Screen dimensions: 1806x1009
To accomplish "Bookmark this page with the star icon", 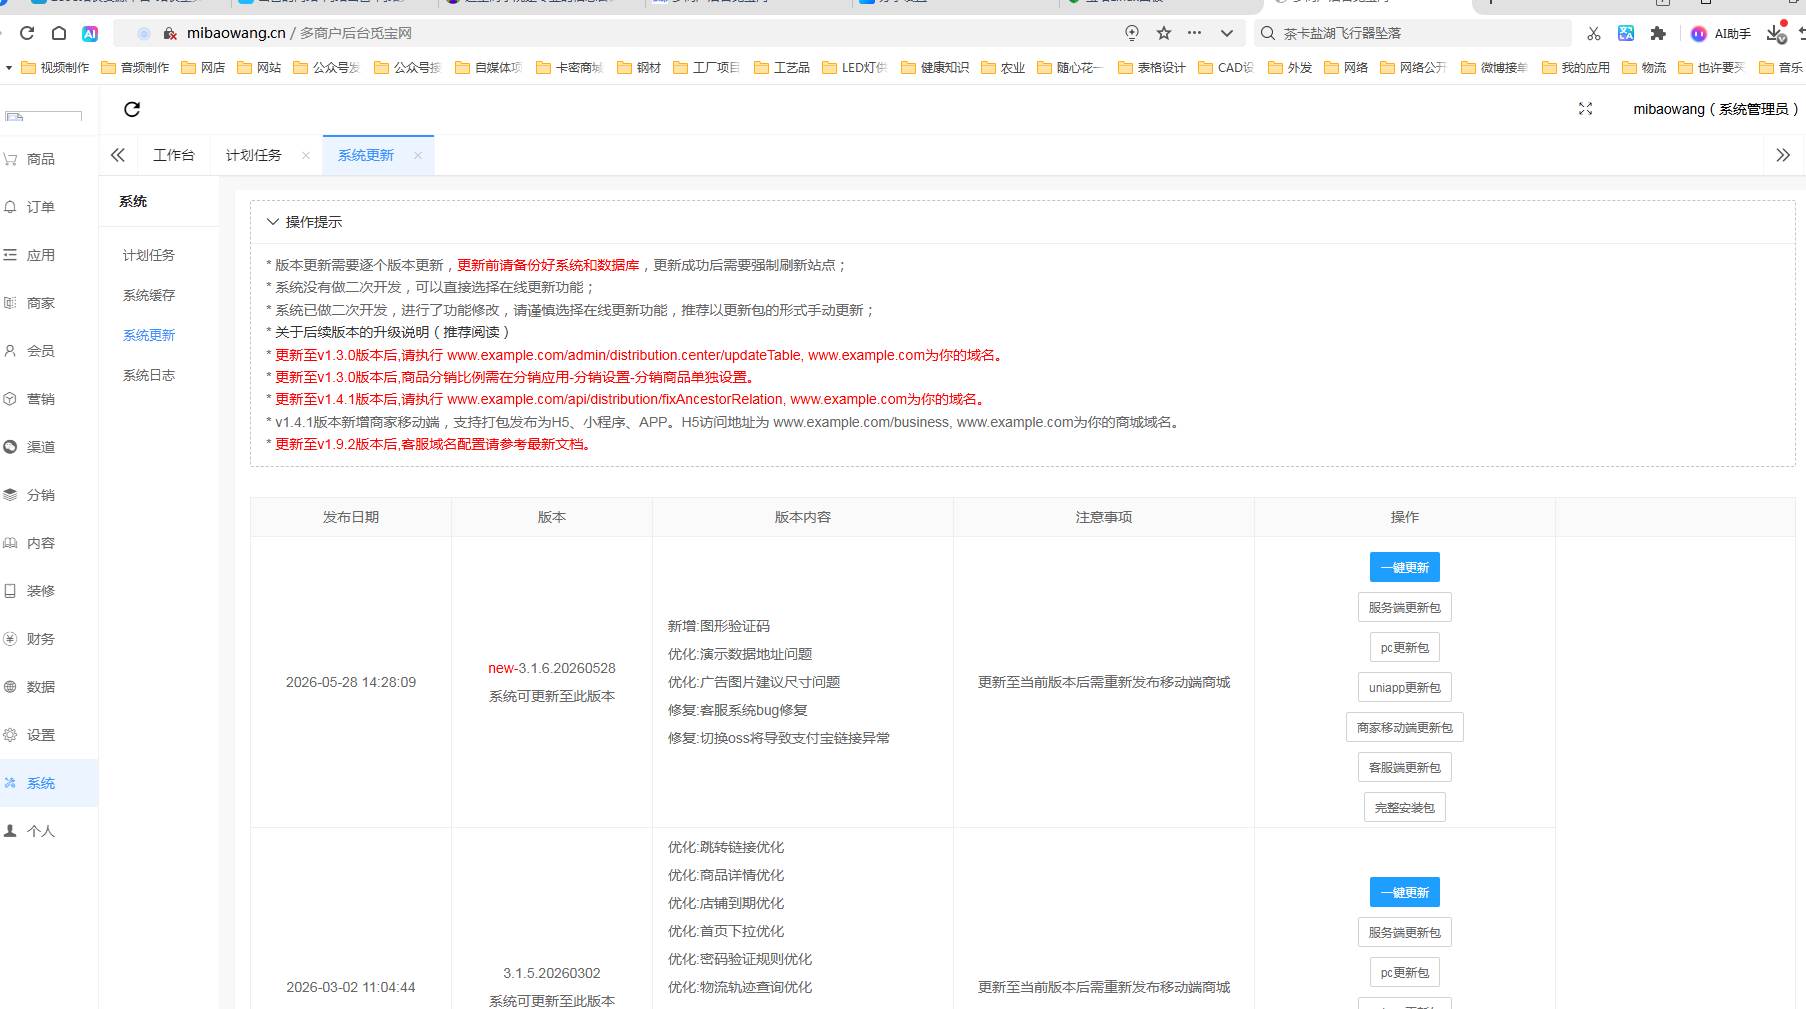I will click(1164, 33).
